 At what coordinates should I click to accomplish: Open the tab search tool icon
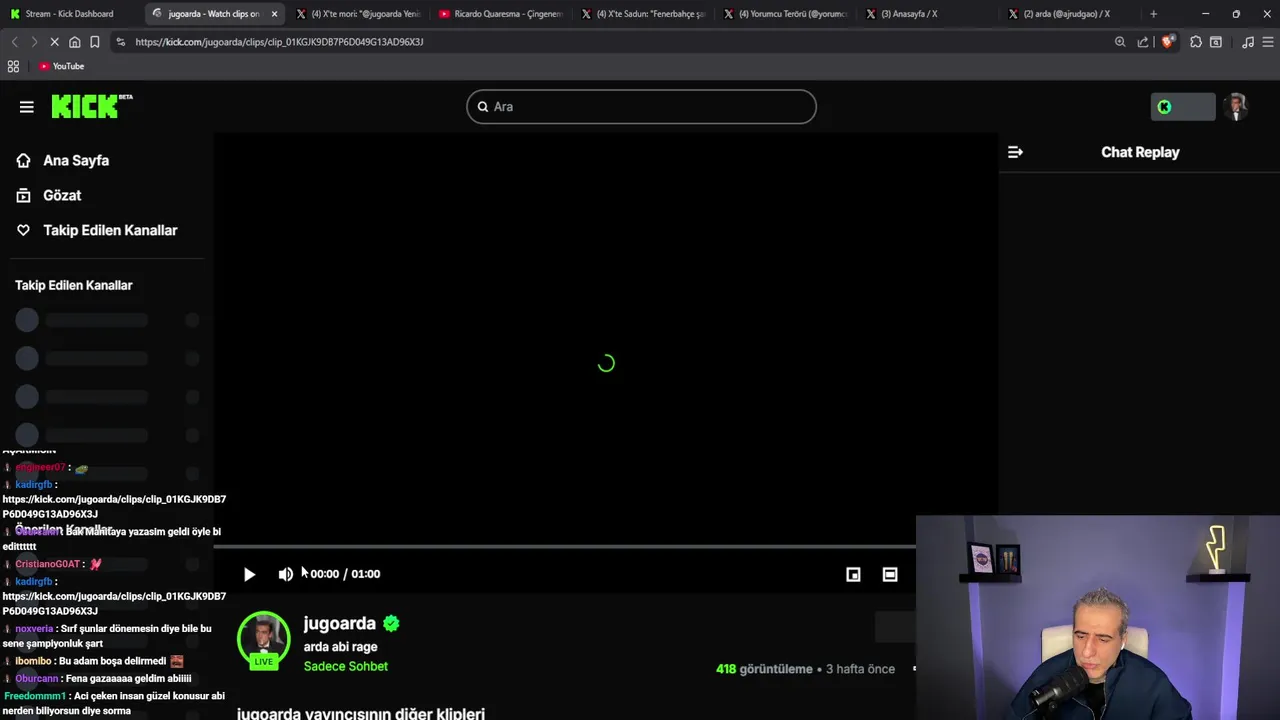(x=1216, y=42)
